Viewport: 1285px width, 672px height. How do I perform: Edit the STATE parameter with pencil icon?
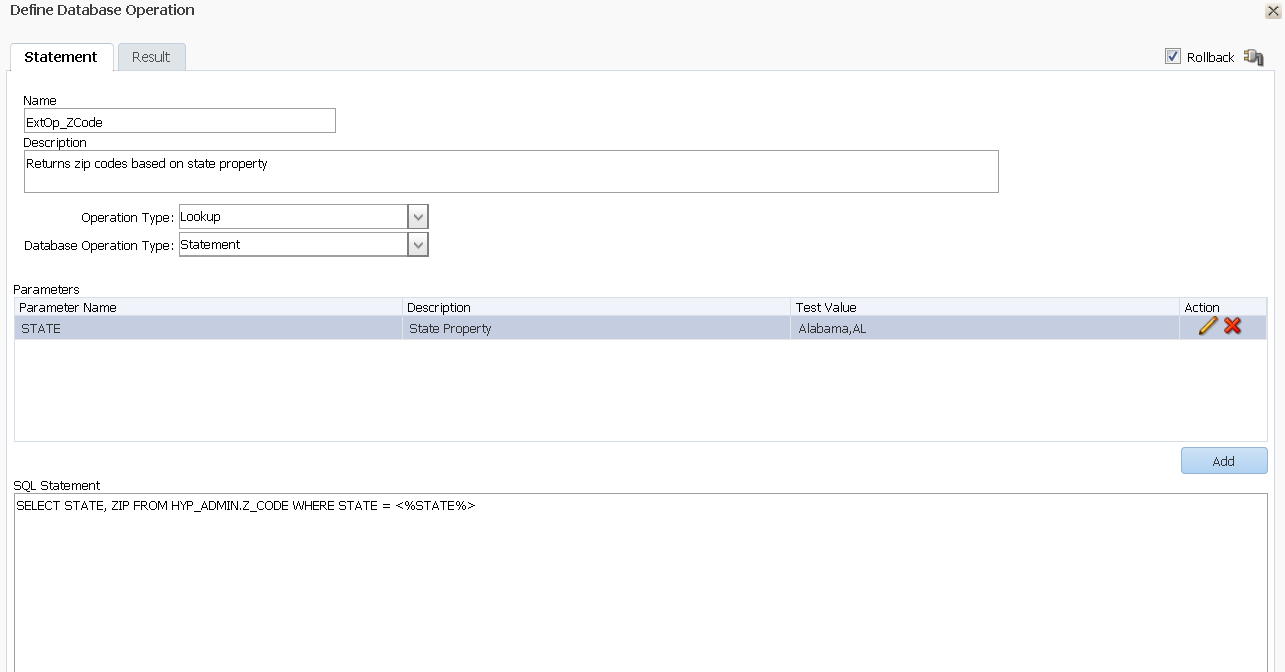[x=1207, y=327]
